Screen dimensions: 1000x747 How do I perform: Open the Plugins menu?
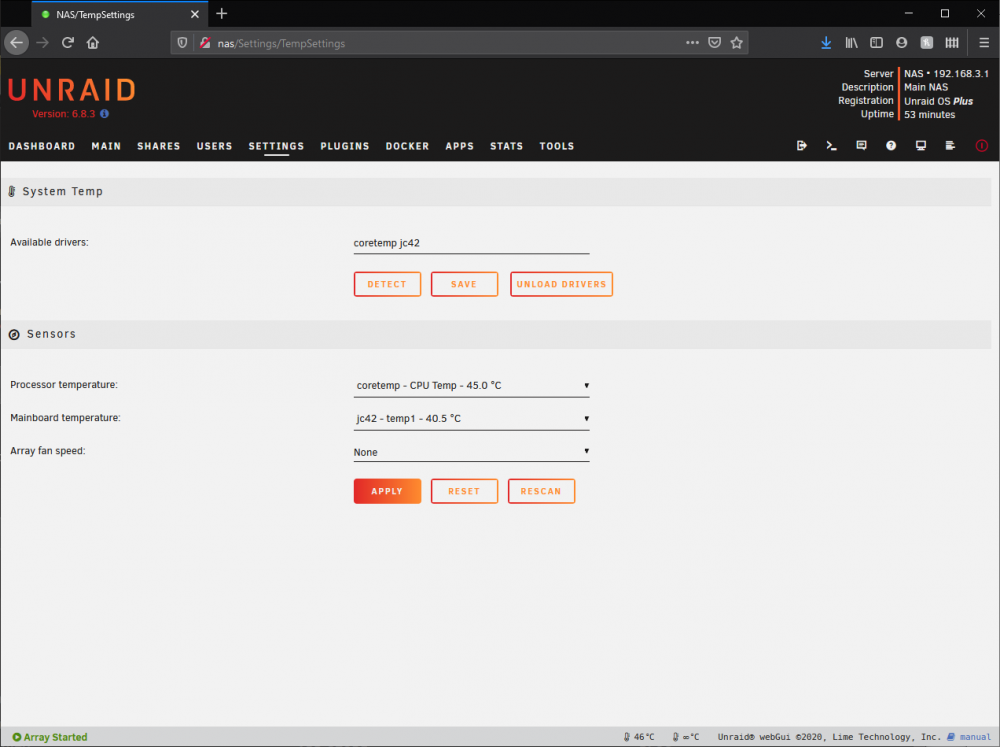point(345,146)
